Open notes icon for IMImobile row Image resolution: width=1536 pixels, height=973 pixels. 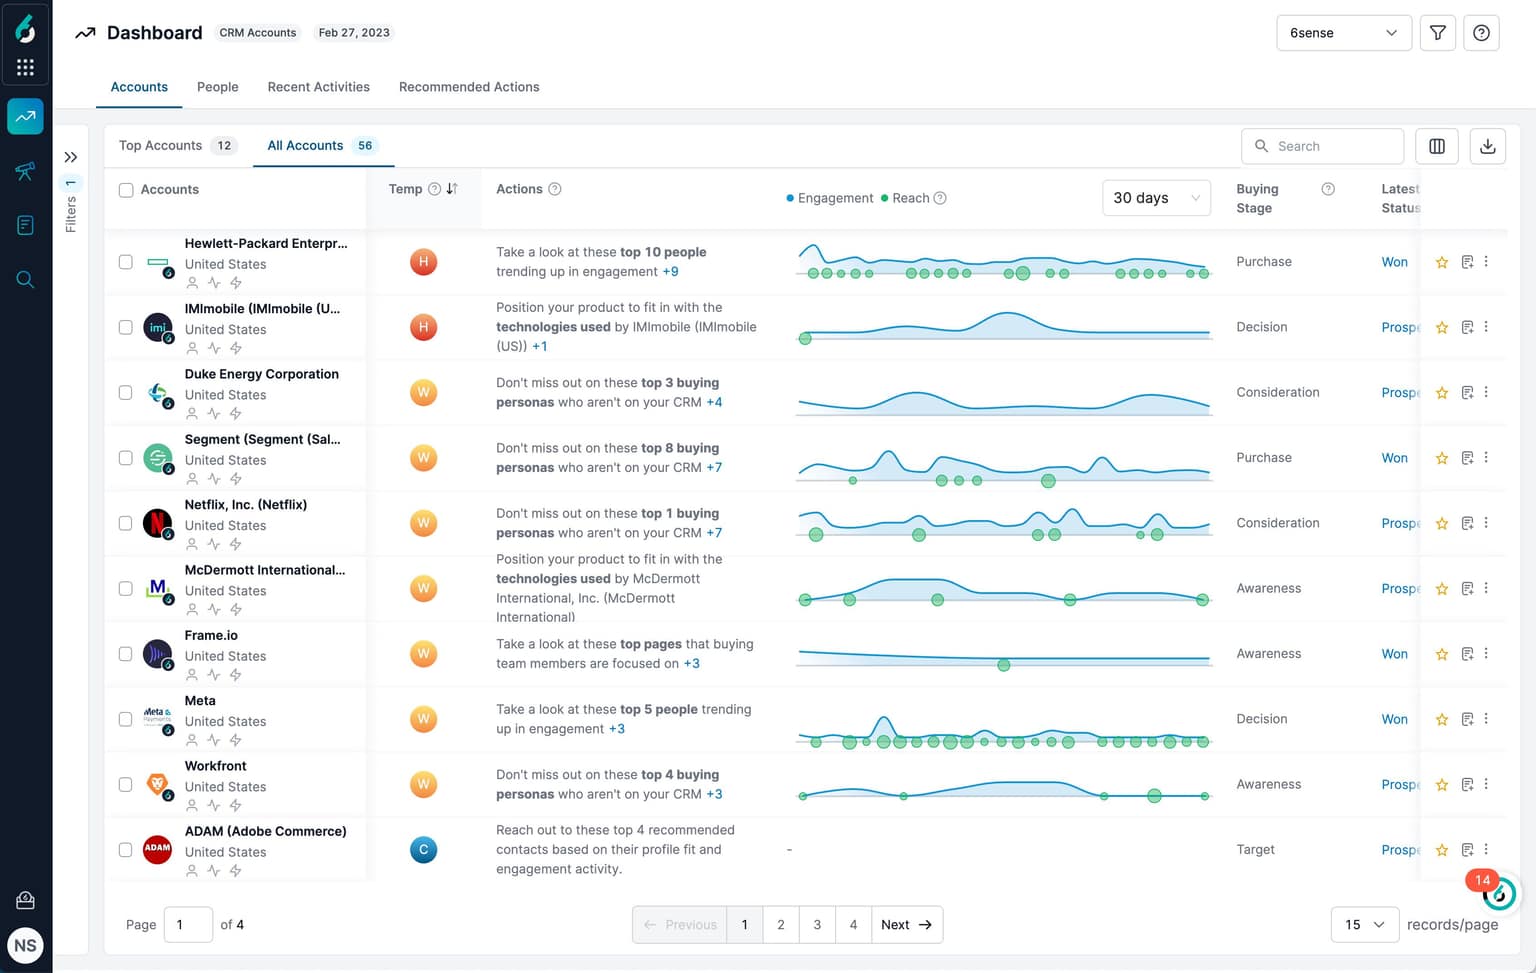[1467, 327]
